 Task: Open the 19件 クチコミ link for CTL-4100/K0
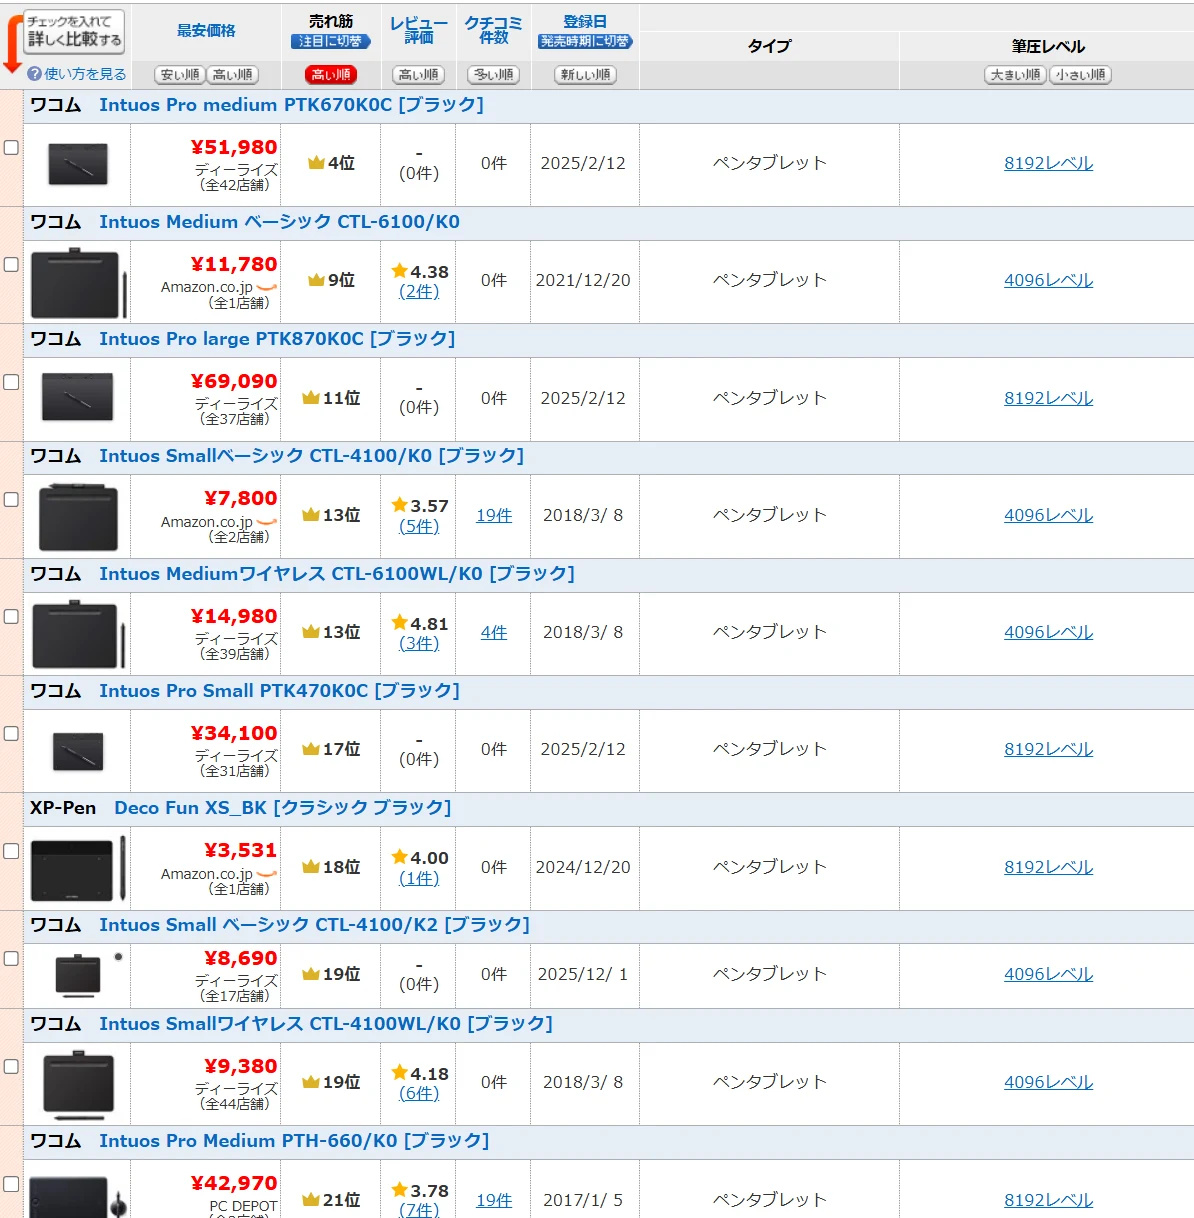(x=494, y=515)
